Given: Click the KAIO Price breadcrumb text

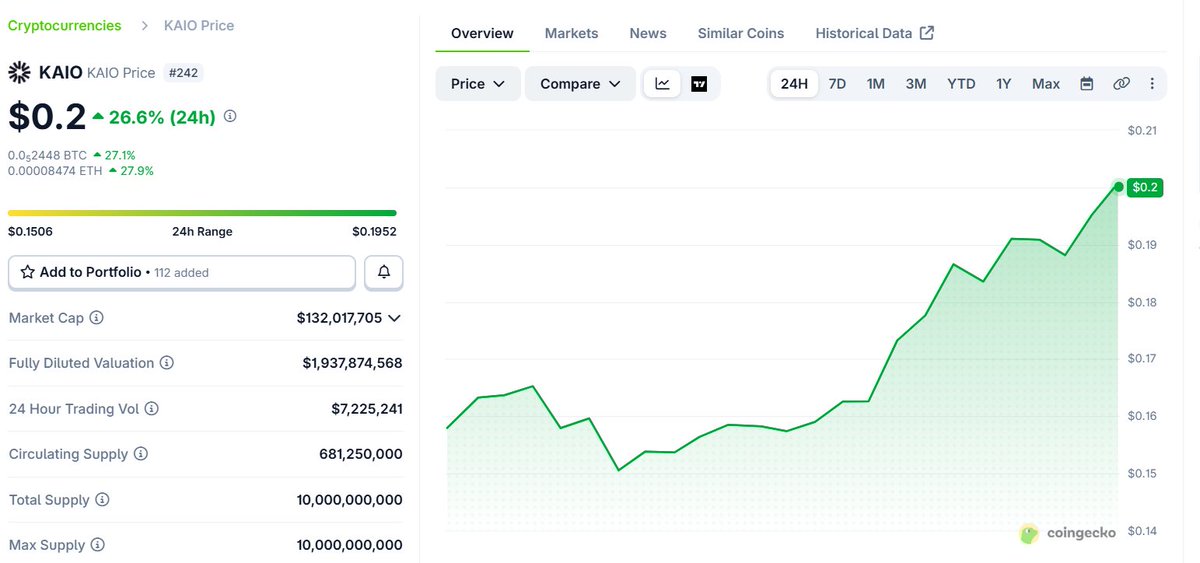Looking at the screenshot, I should click(199, 25).
